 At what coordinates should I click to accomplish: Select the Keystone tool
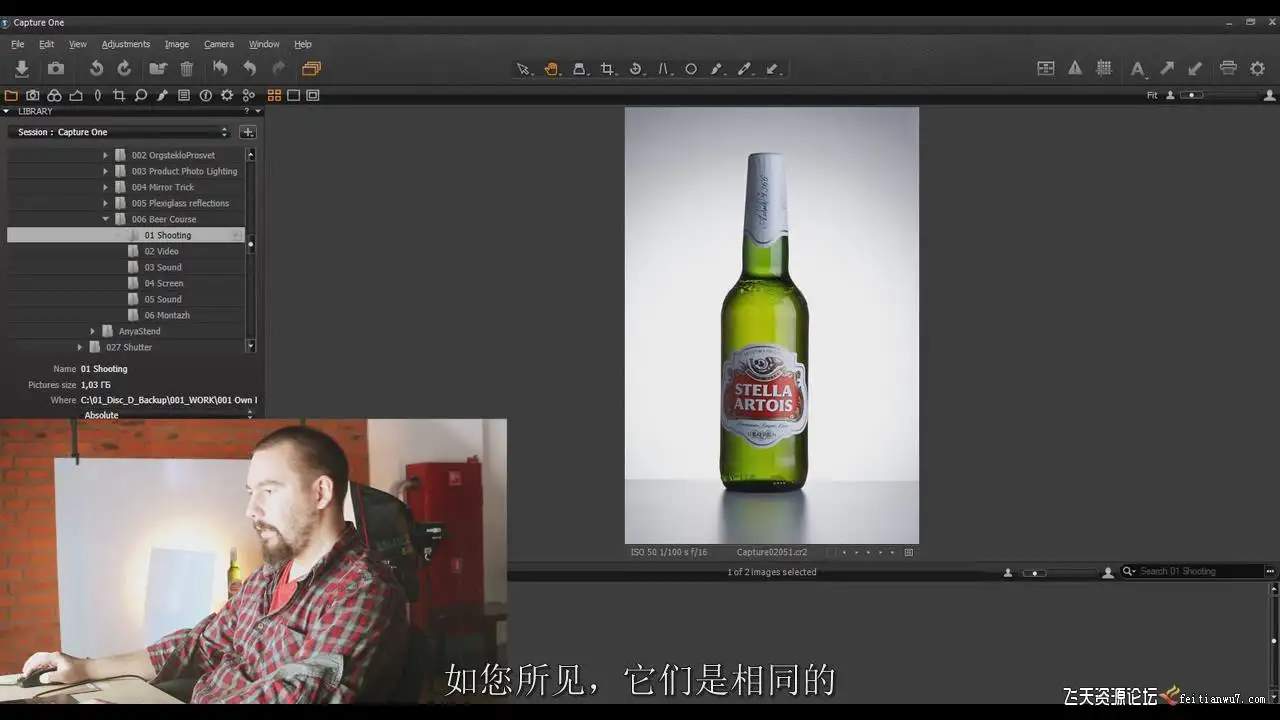(x=663, y=69)
